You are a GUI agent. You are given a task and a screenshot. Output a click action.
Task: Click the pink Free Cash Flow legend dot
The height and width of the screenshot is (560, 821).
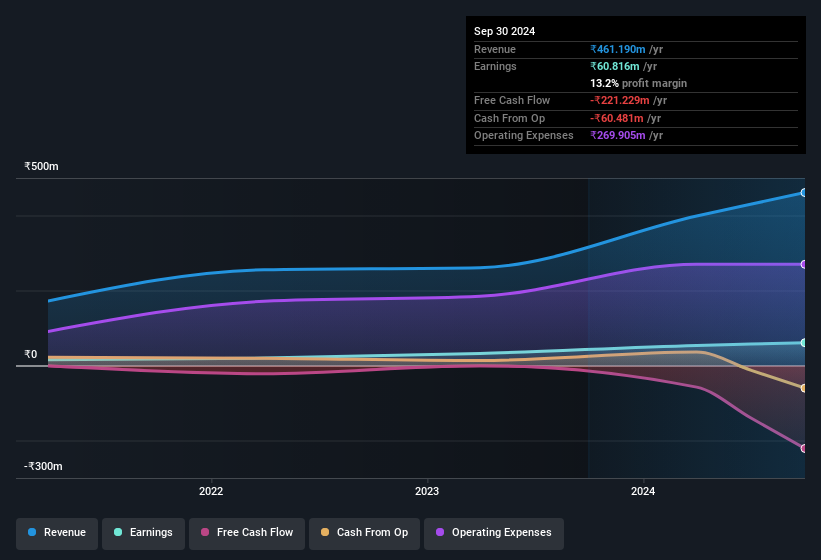coord(205,532)
